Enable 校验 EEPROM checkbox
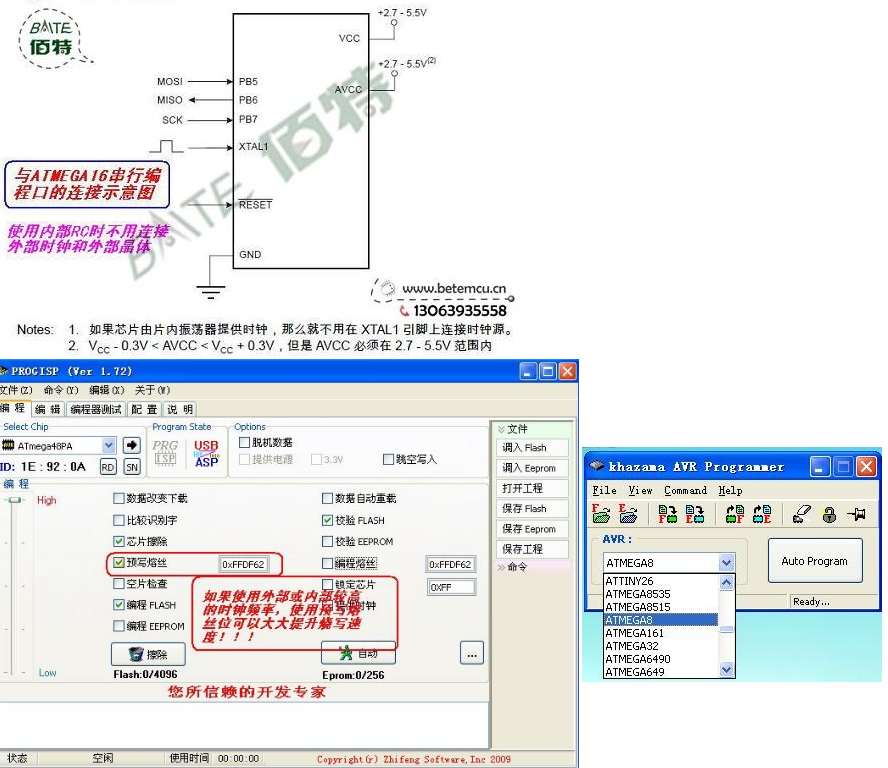This screenshot has height=768, width=888. click(327, 541)
